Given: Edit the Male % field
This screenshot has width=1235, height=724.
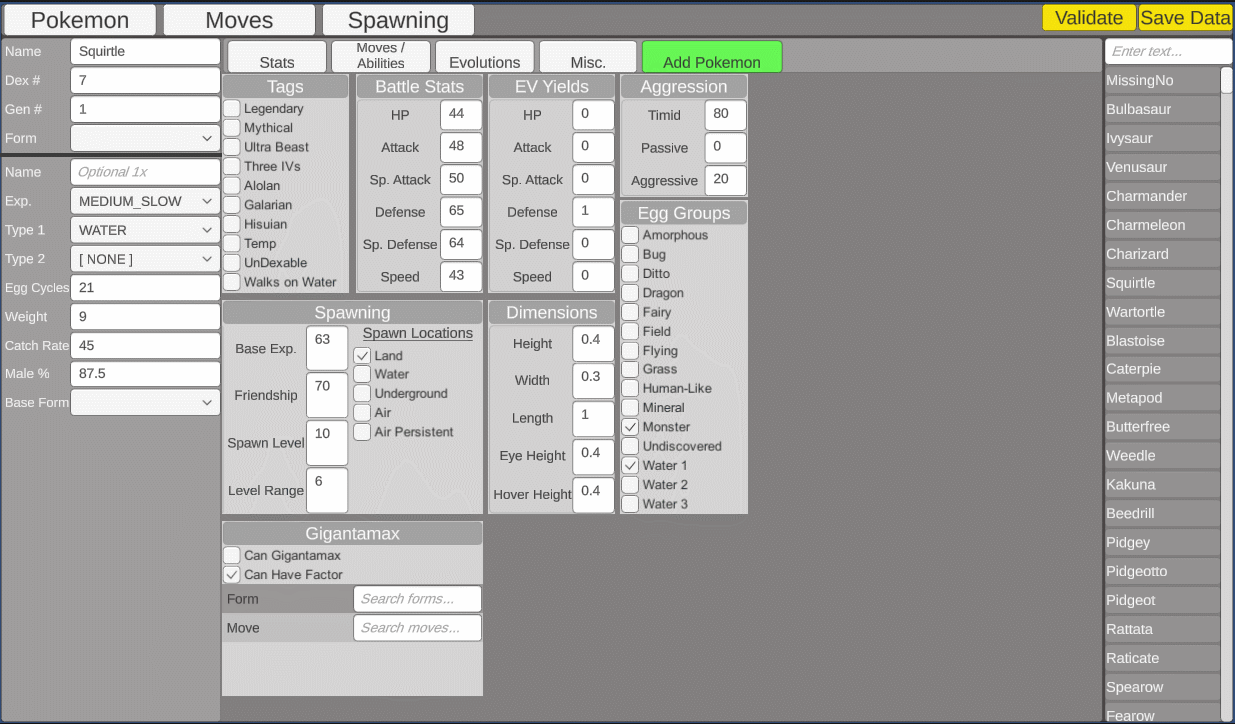Looking at the screenshot, I should click(145, 374).
